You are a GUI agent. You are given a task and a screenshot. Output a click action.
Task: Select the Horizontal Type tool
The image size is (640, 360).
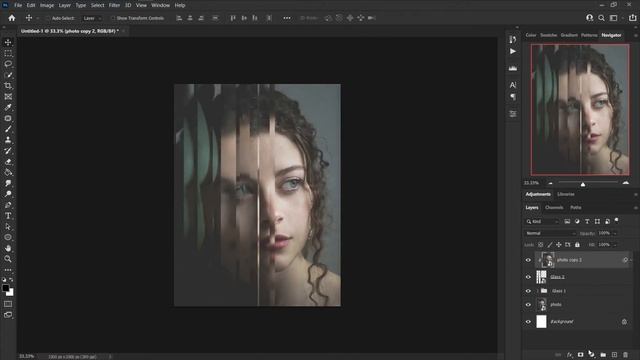tap(8, 216)
